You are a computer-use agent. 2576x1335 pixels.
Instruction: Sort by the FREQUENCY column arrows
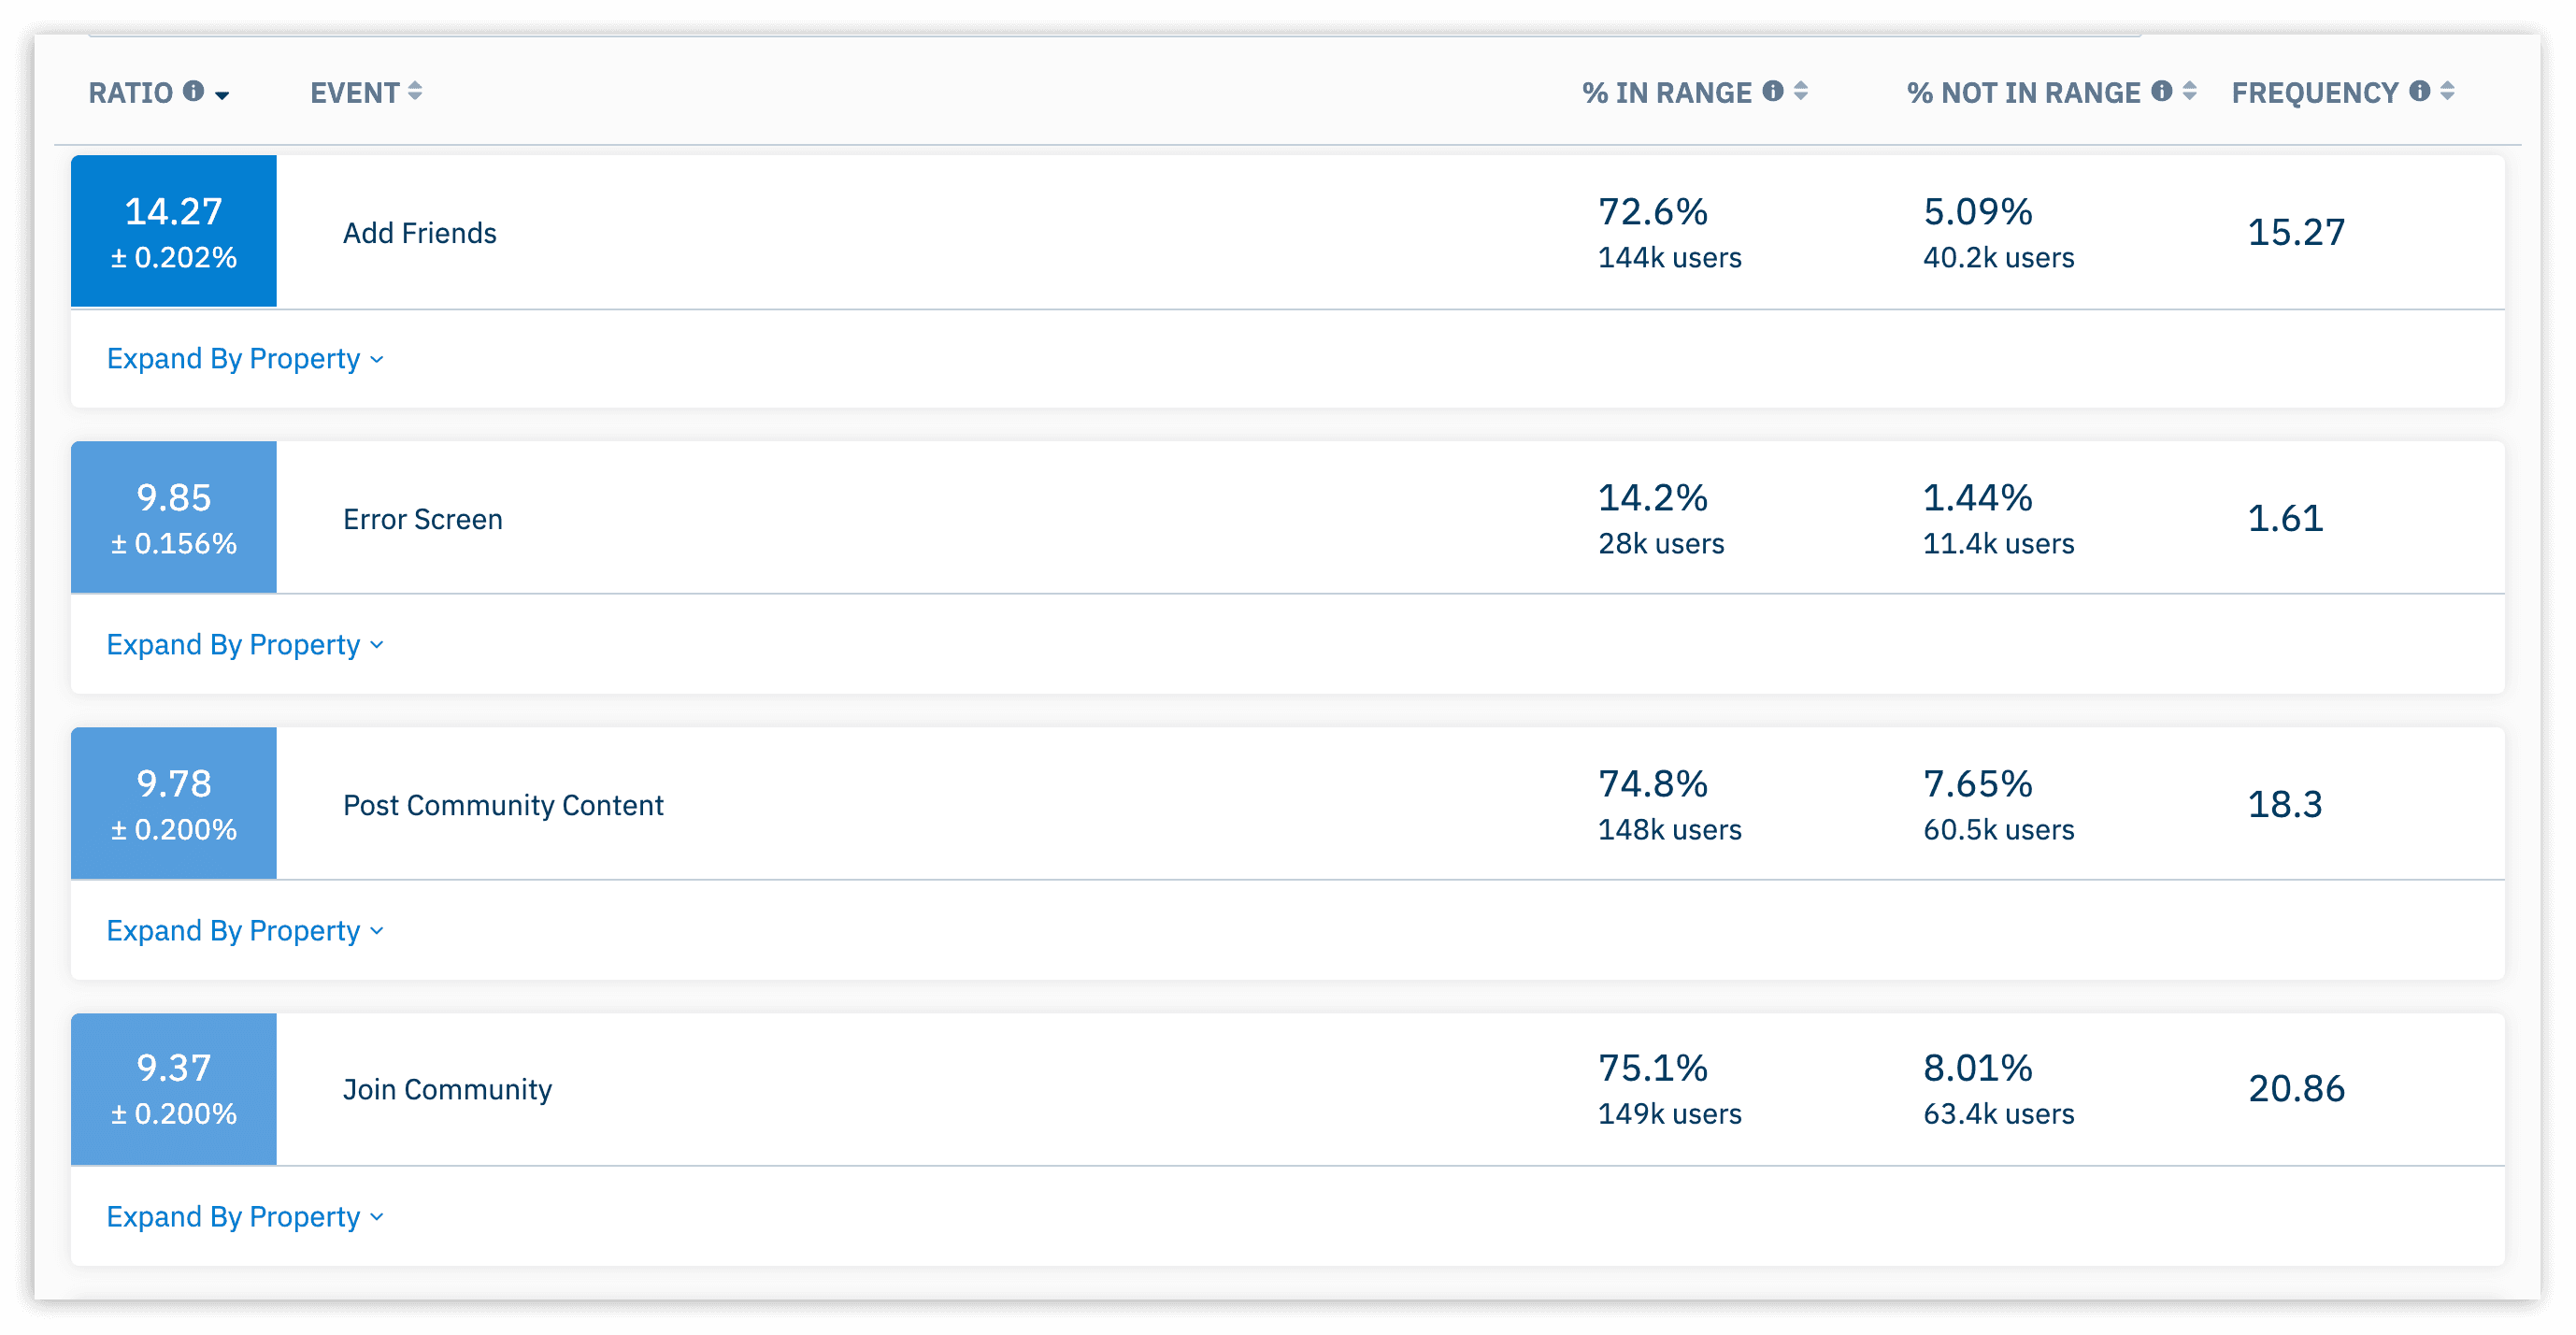pyautogui.click(x=2448, y=92)
